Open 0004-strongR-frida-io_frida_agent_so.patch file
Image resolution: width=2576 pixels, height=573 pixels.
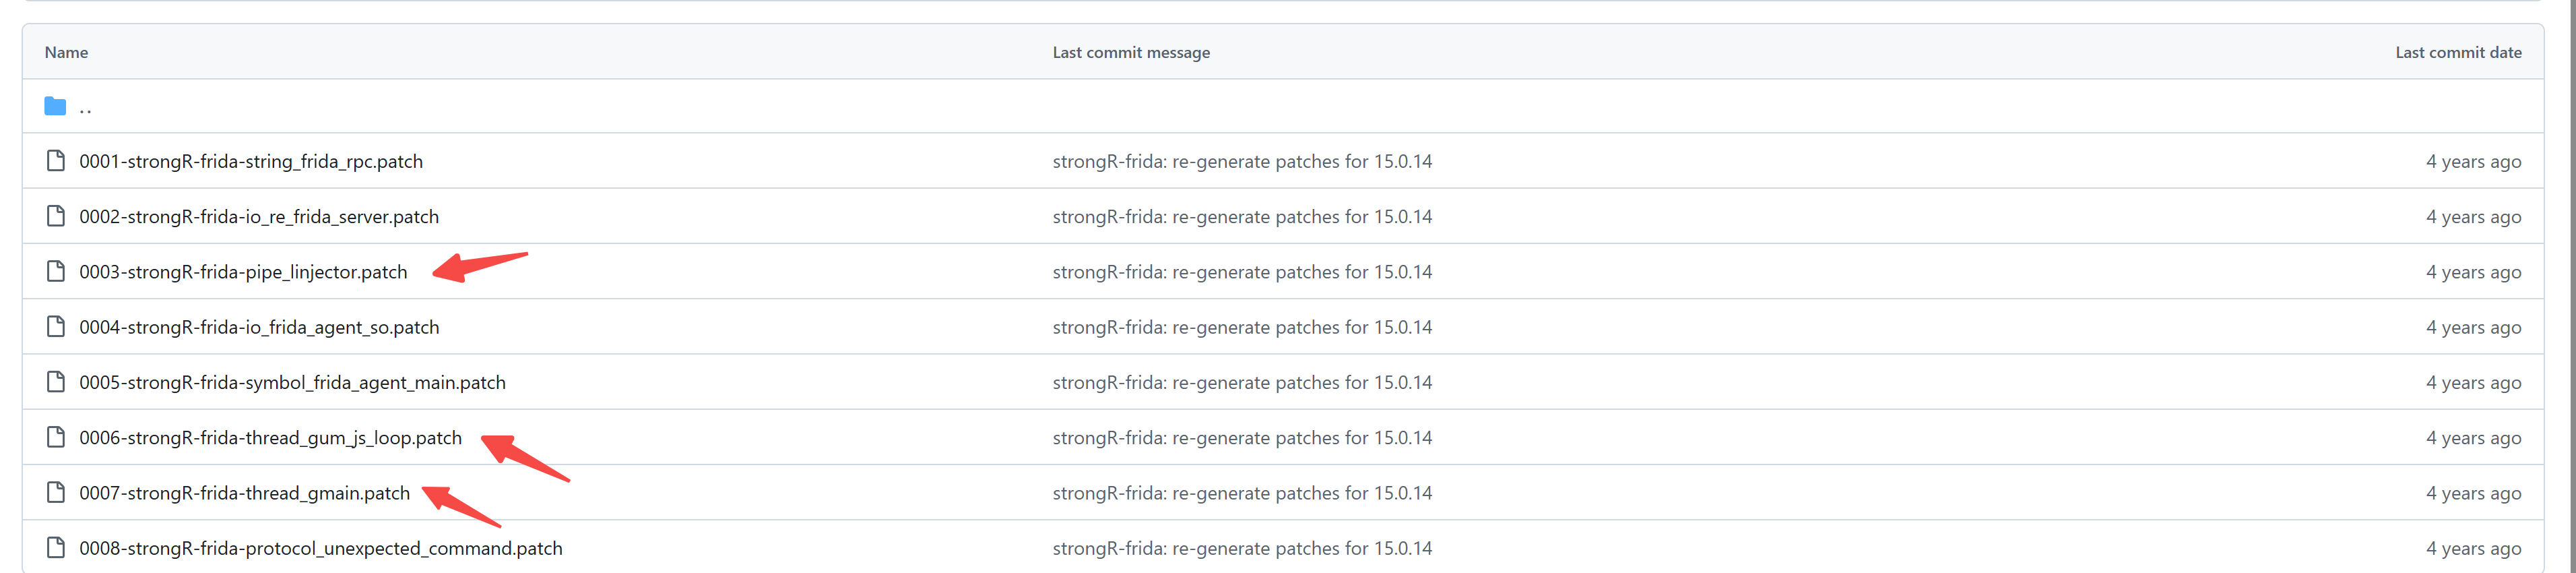(x=259, y=328)
